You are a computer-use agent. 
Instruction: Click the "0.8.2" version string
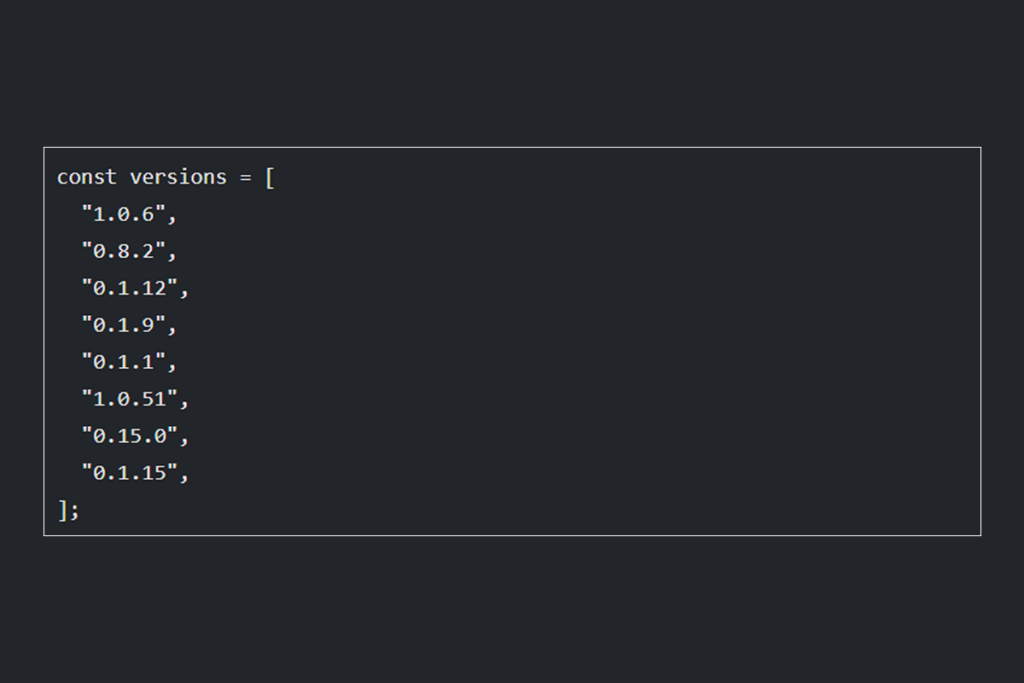(122, 251)
